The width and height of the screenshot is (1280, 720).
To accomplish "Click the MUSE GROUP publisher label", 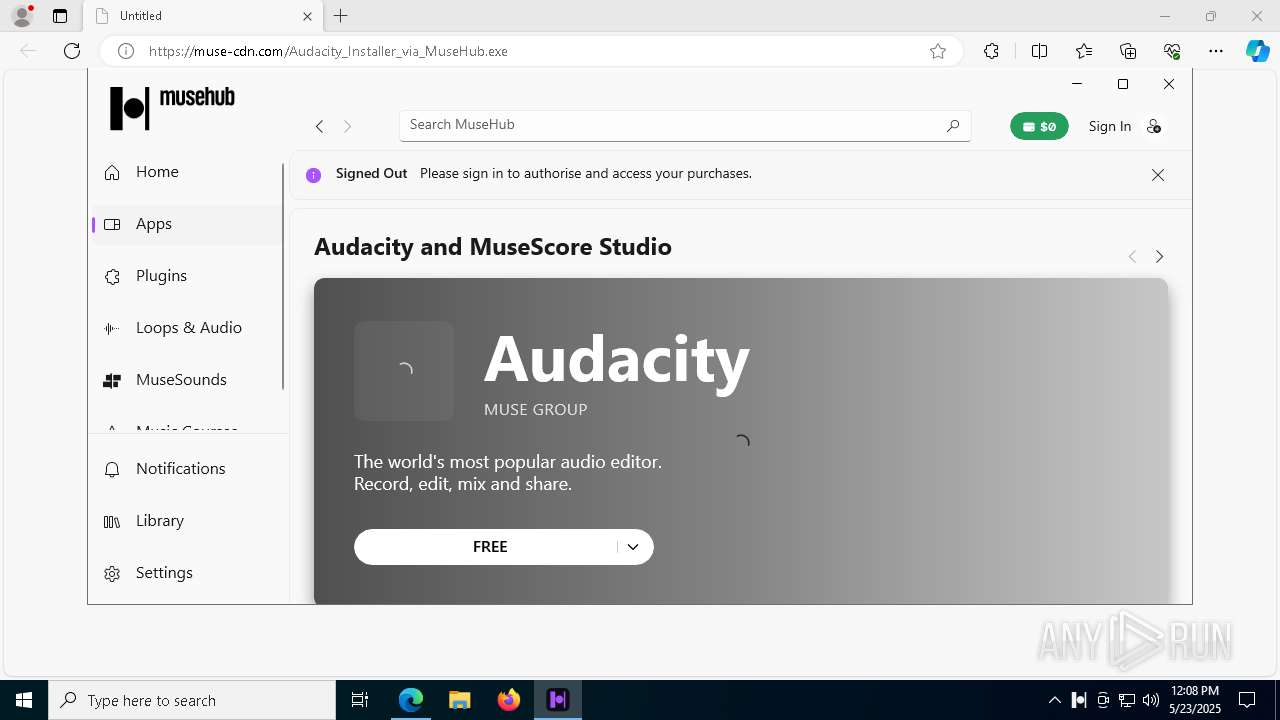I will (x=535, y=410).
